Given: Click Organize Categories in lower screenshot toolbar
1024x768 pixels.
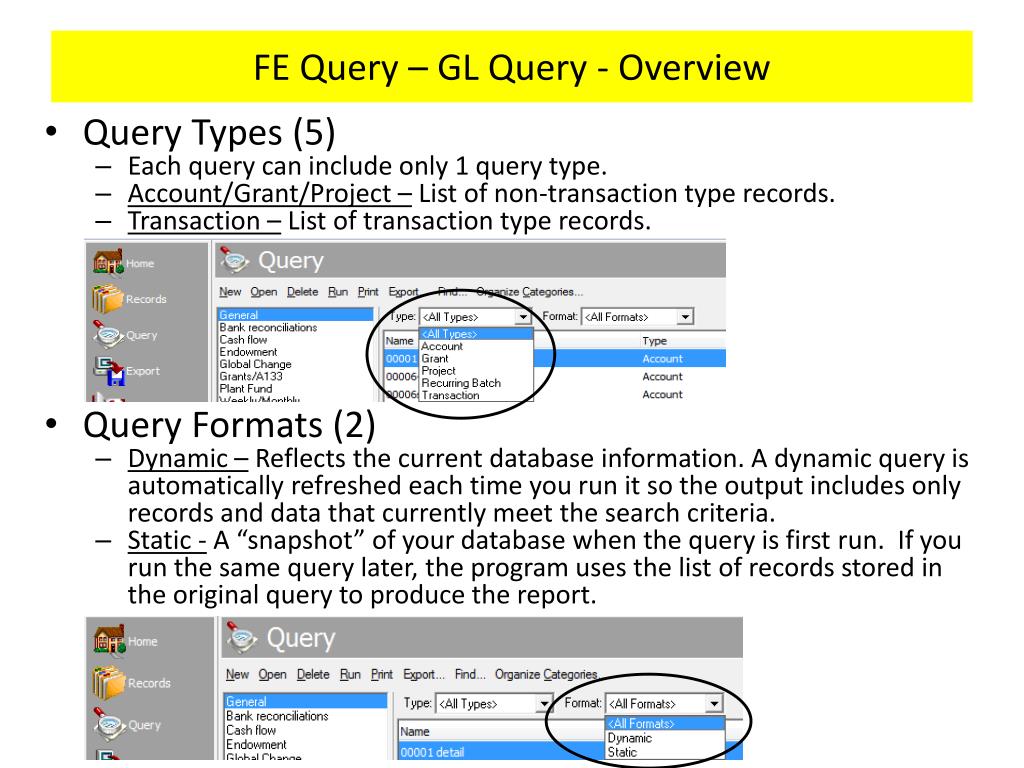Looking at the screenshot, I should coord(546,674).
